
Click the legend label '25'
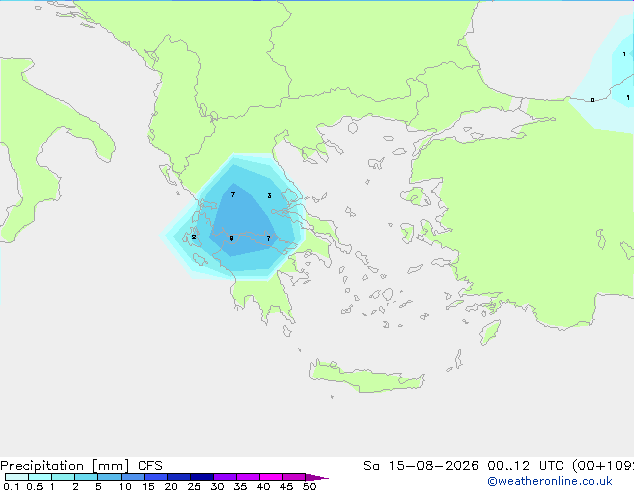194,486
